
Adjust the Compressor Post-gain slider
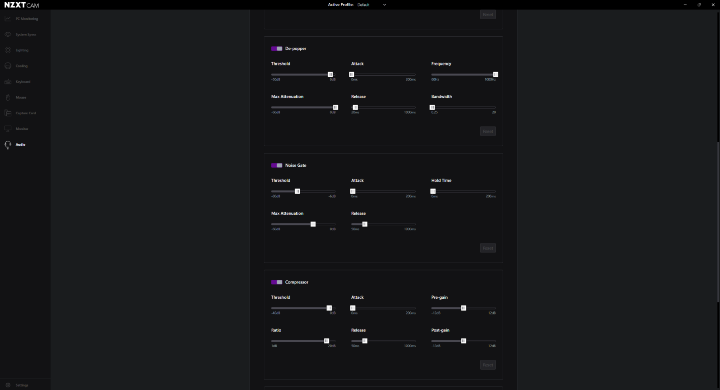(463, 341)
